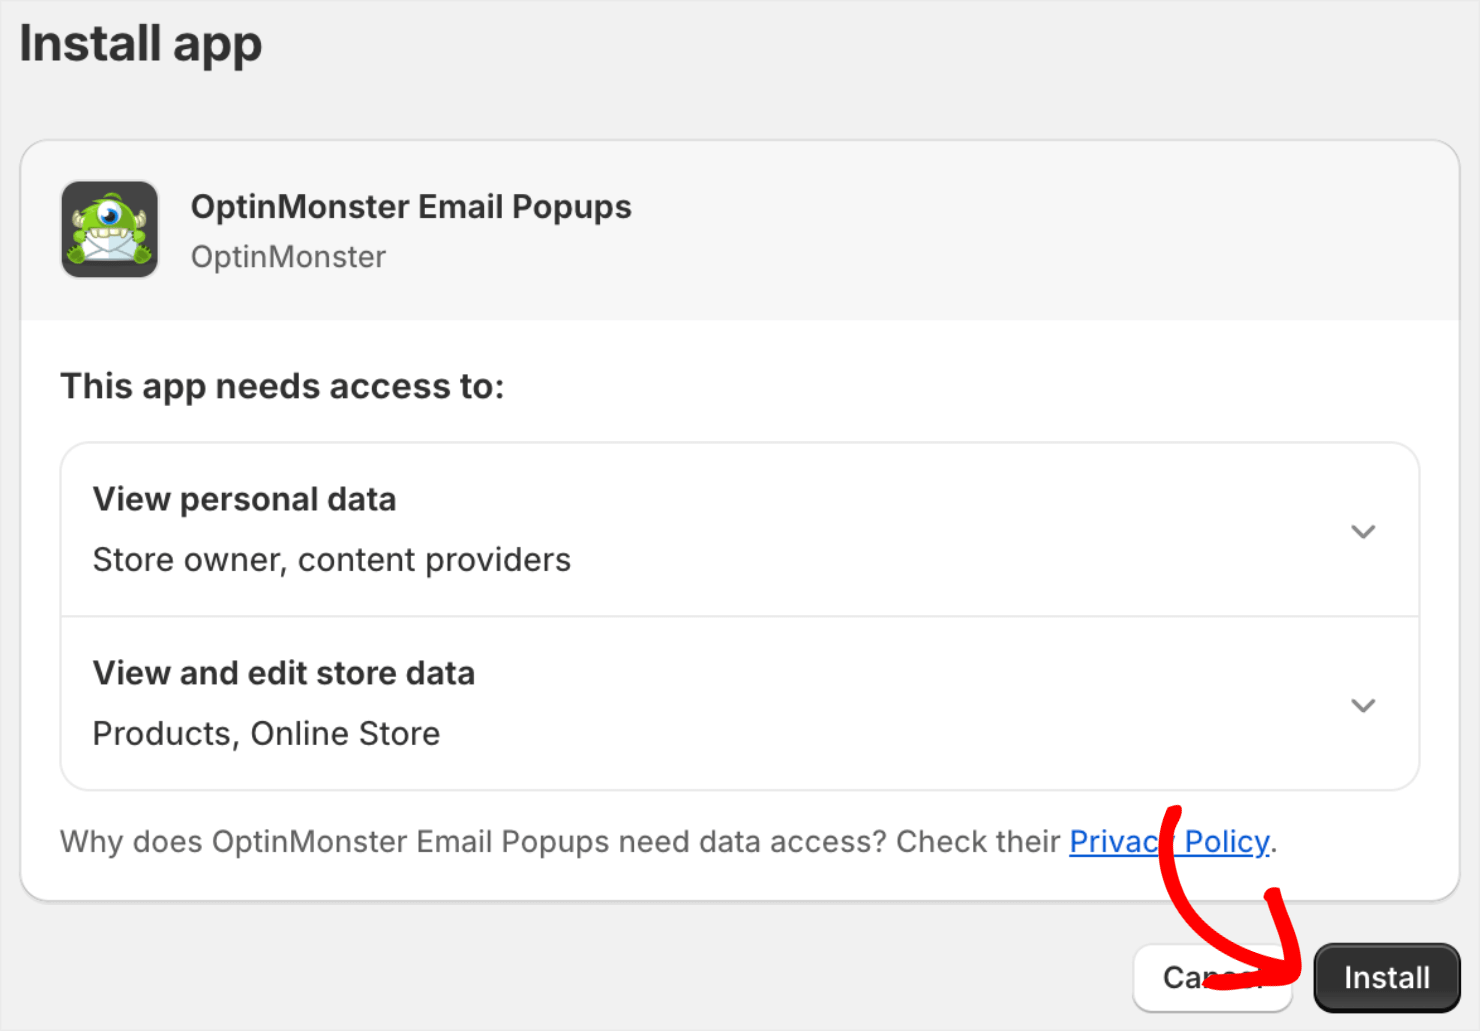
Task: Click the Install button
Action: [x=1386, y=977]
